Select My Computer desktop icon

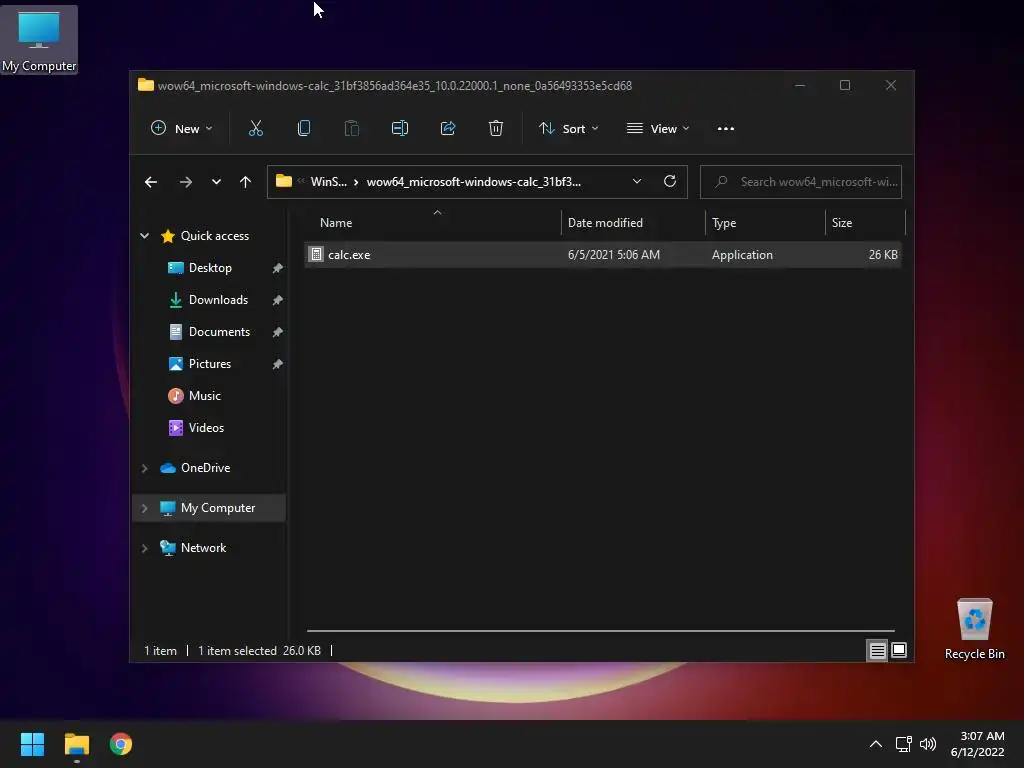(x=39, y=40)
